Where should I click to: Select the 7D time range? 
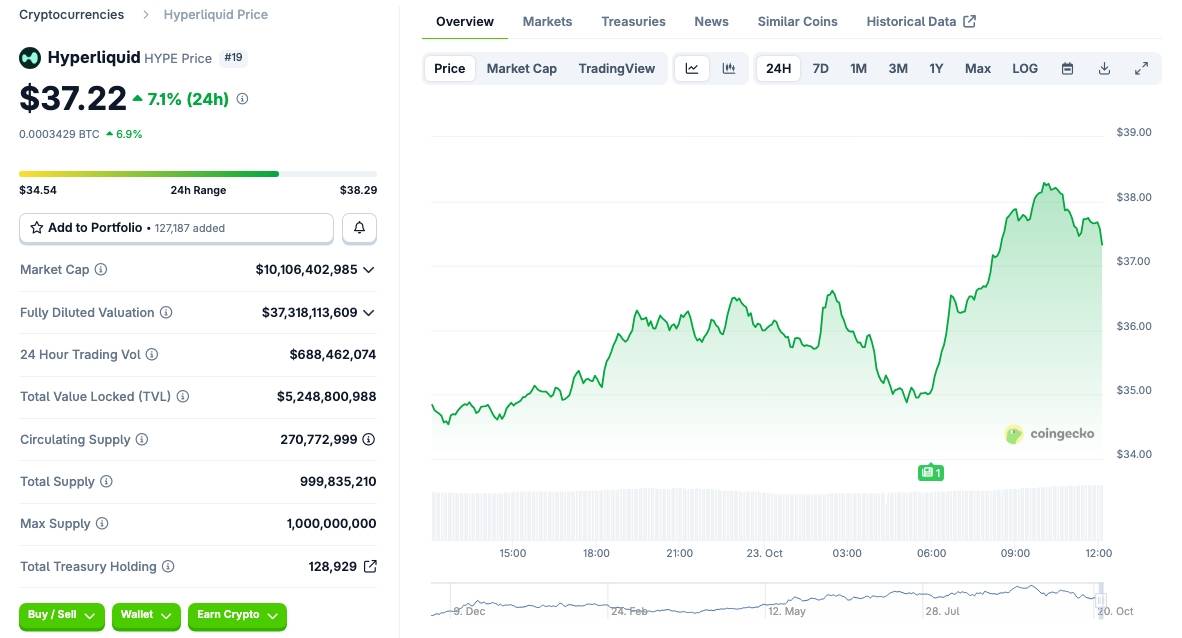click(x=820, y=68)
